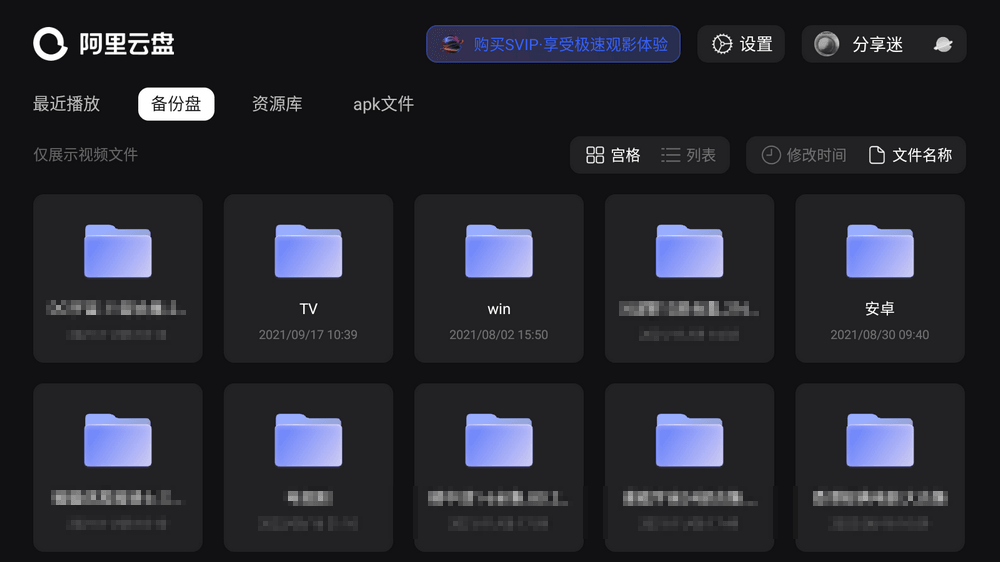Switch to 列表 list view
The width and height of the screenshot is (1000, 562).
point(689,155)
